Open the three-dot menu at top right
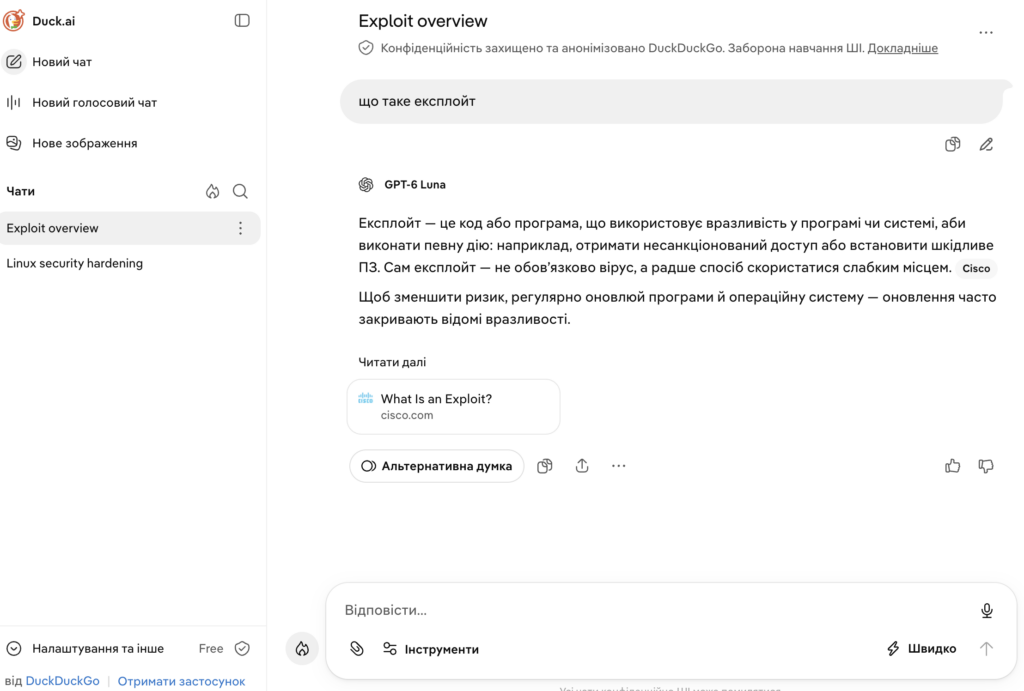 (x=986, y=32)
